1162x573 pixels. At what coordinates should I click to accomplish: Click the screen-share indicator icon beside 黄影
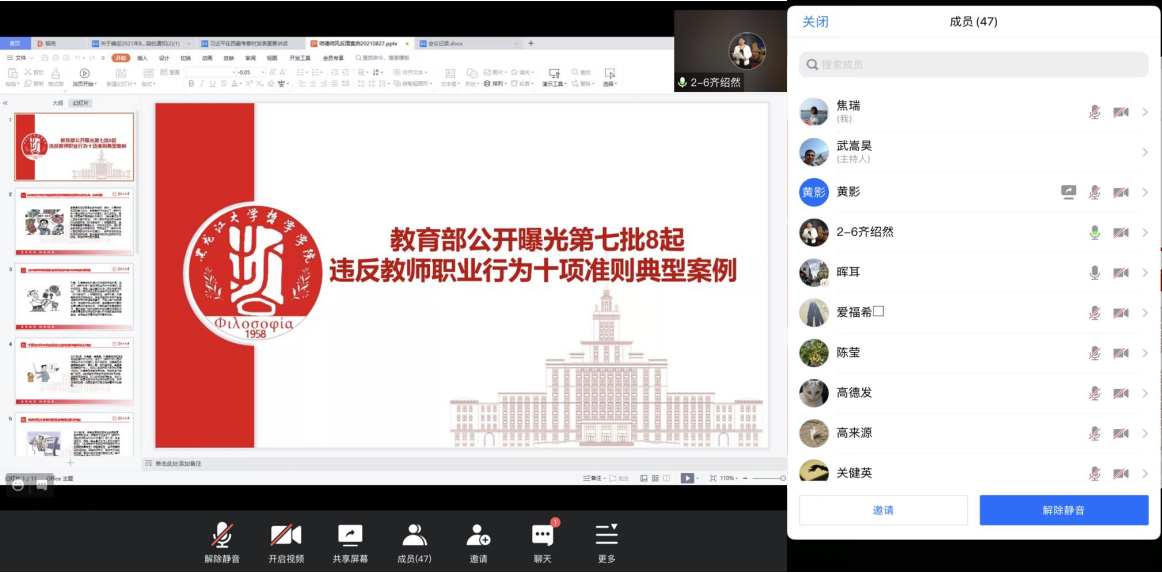[1069, 192]
